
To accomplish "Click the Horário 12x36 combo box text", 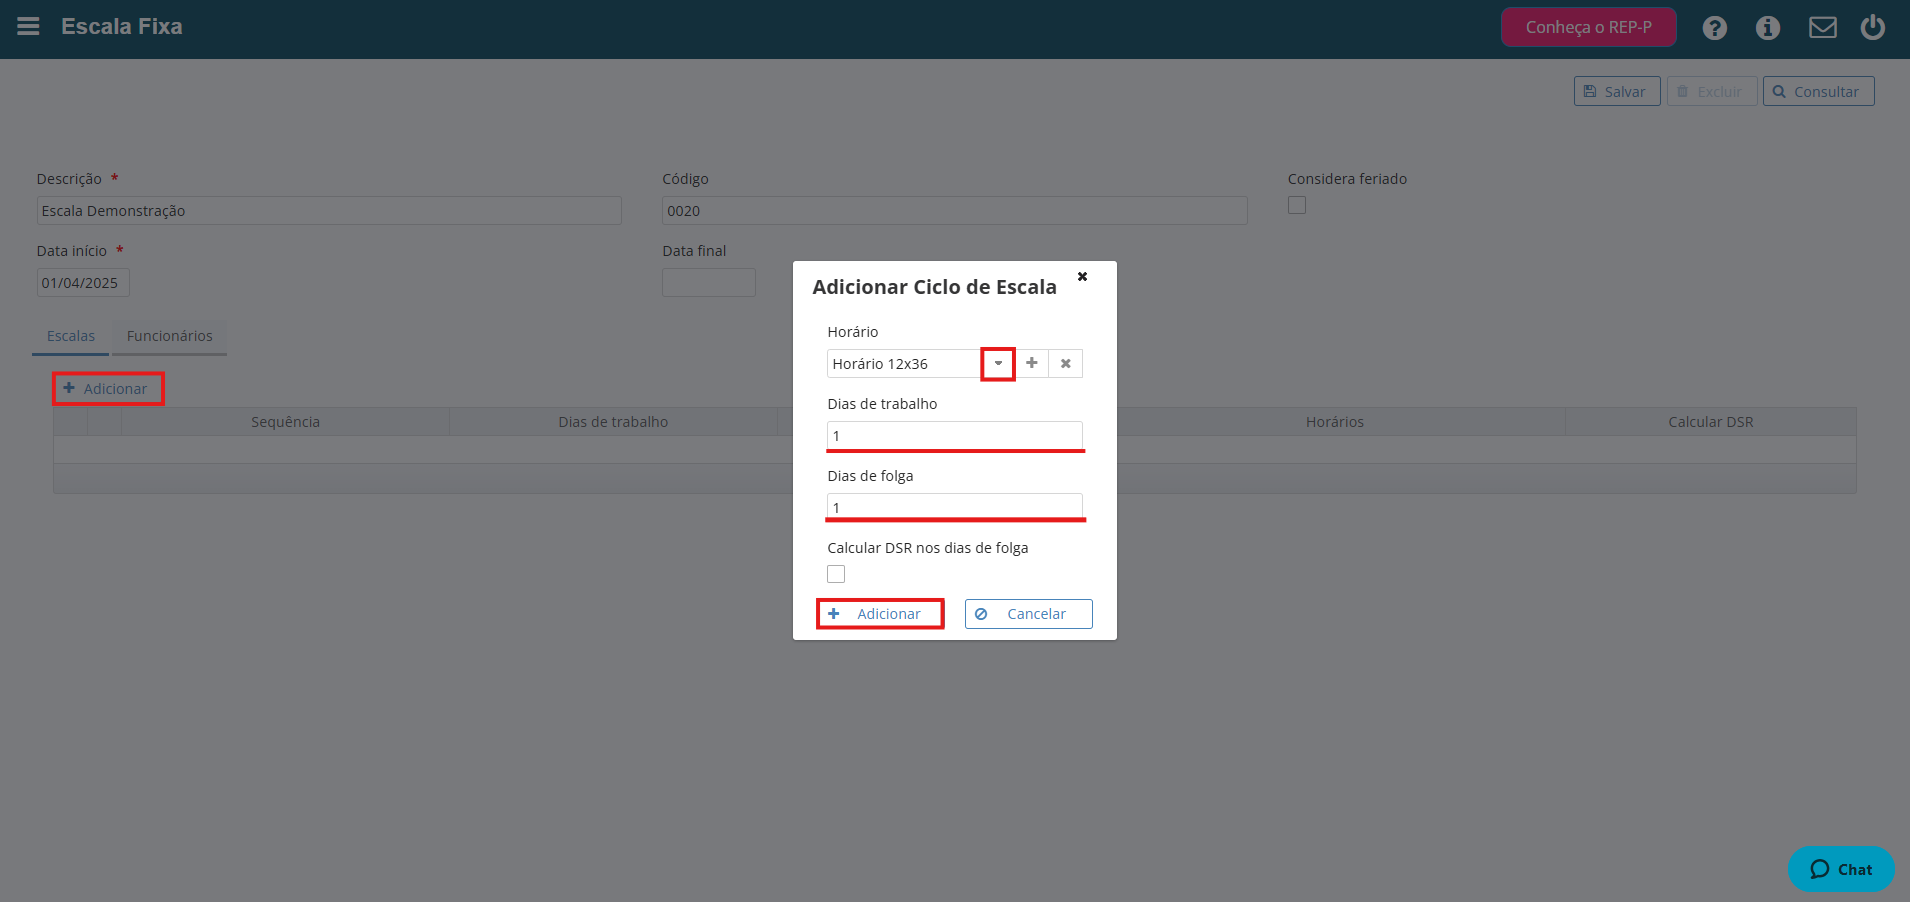I will pyautogui.click(x=904, y=364).
